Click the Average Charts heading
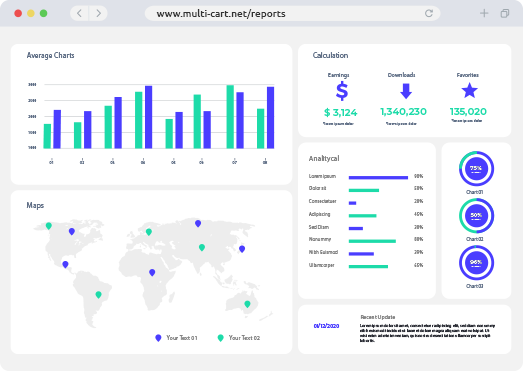This screenshot has width=523, height=371. (x=50, y=55)
